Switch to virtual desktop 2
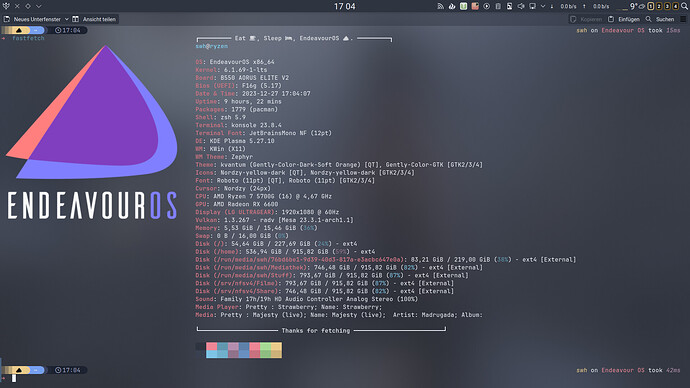 (x=659, y=6)
